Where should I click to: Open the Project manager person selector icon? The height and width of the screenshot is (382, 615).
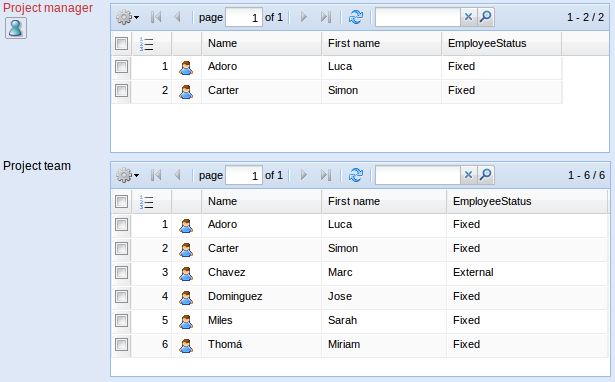(x=16, y=28)
